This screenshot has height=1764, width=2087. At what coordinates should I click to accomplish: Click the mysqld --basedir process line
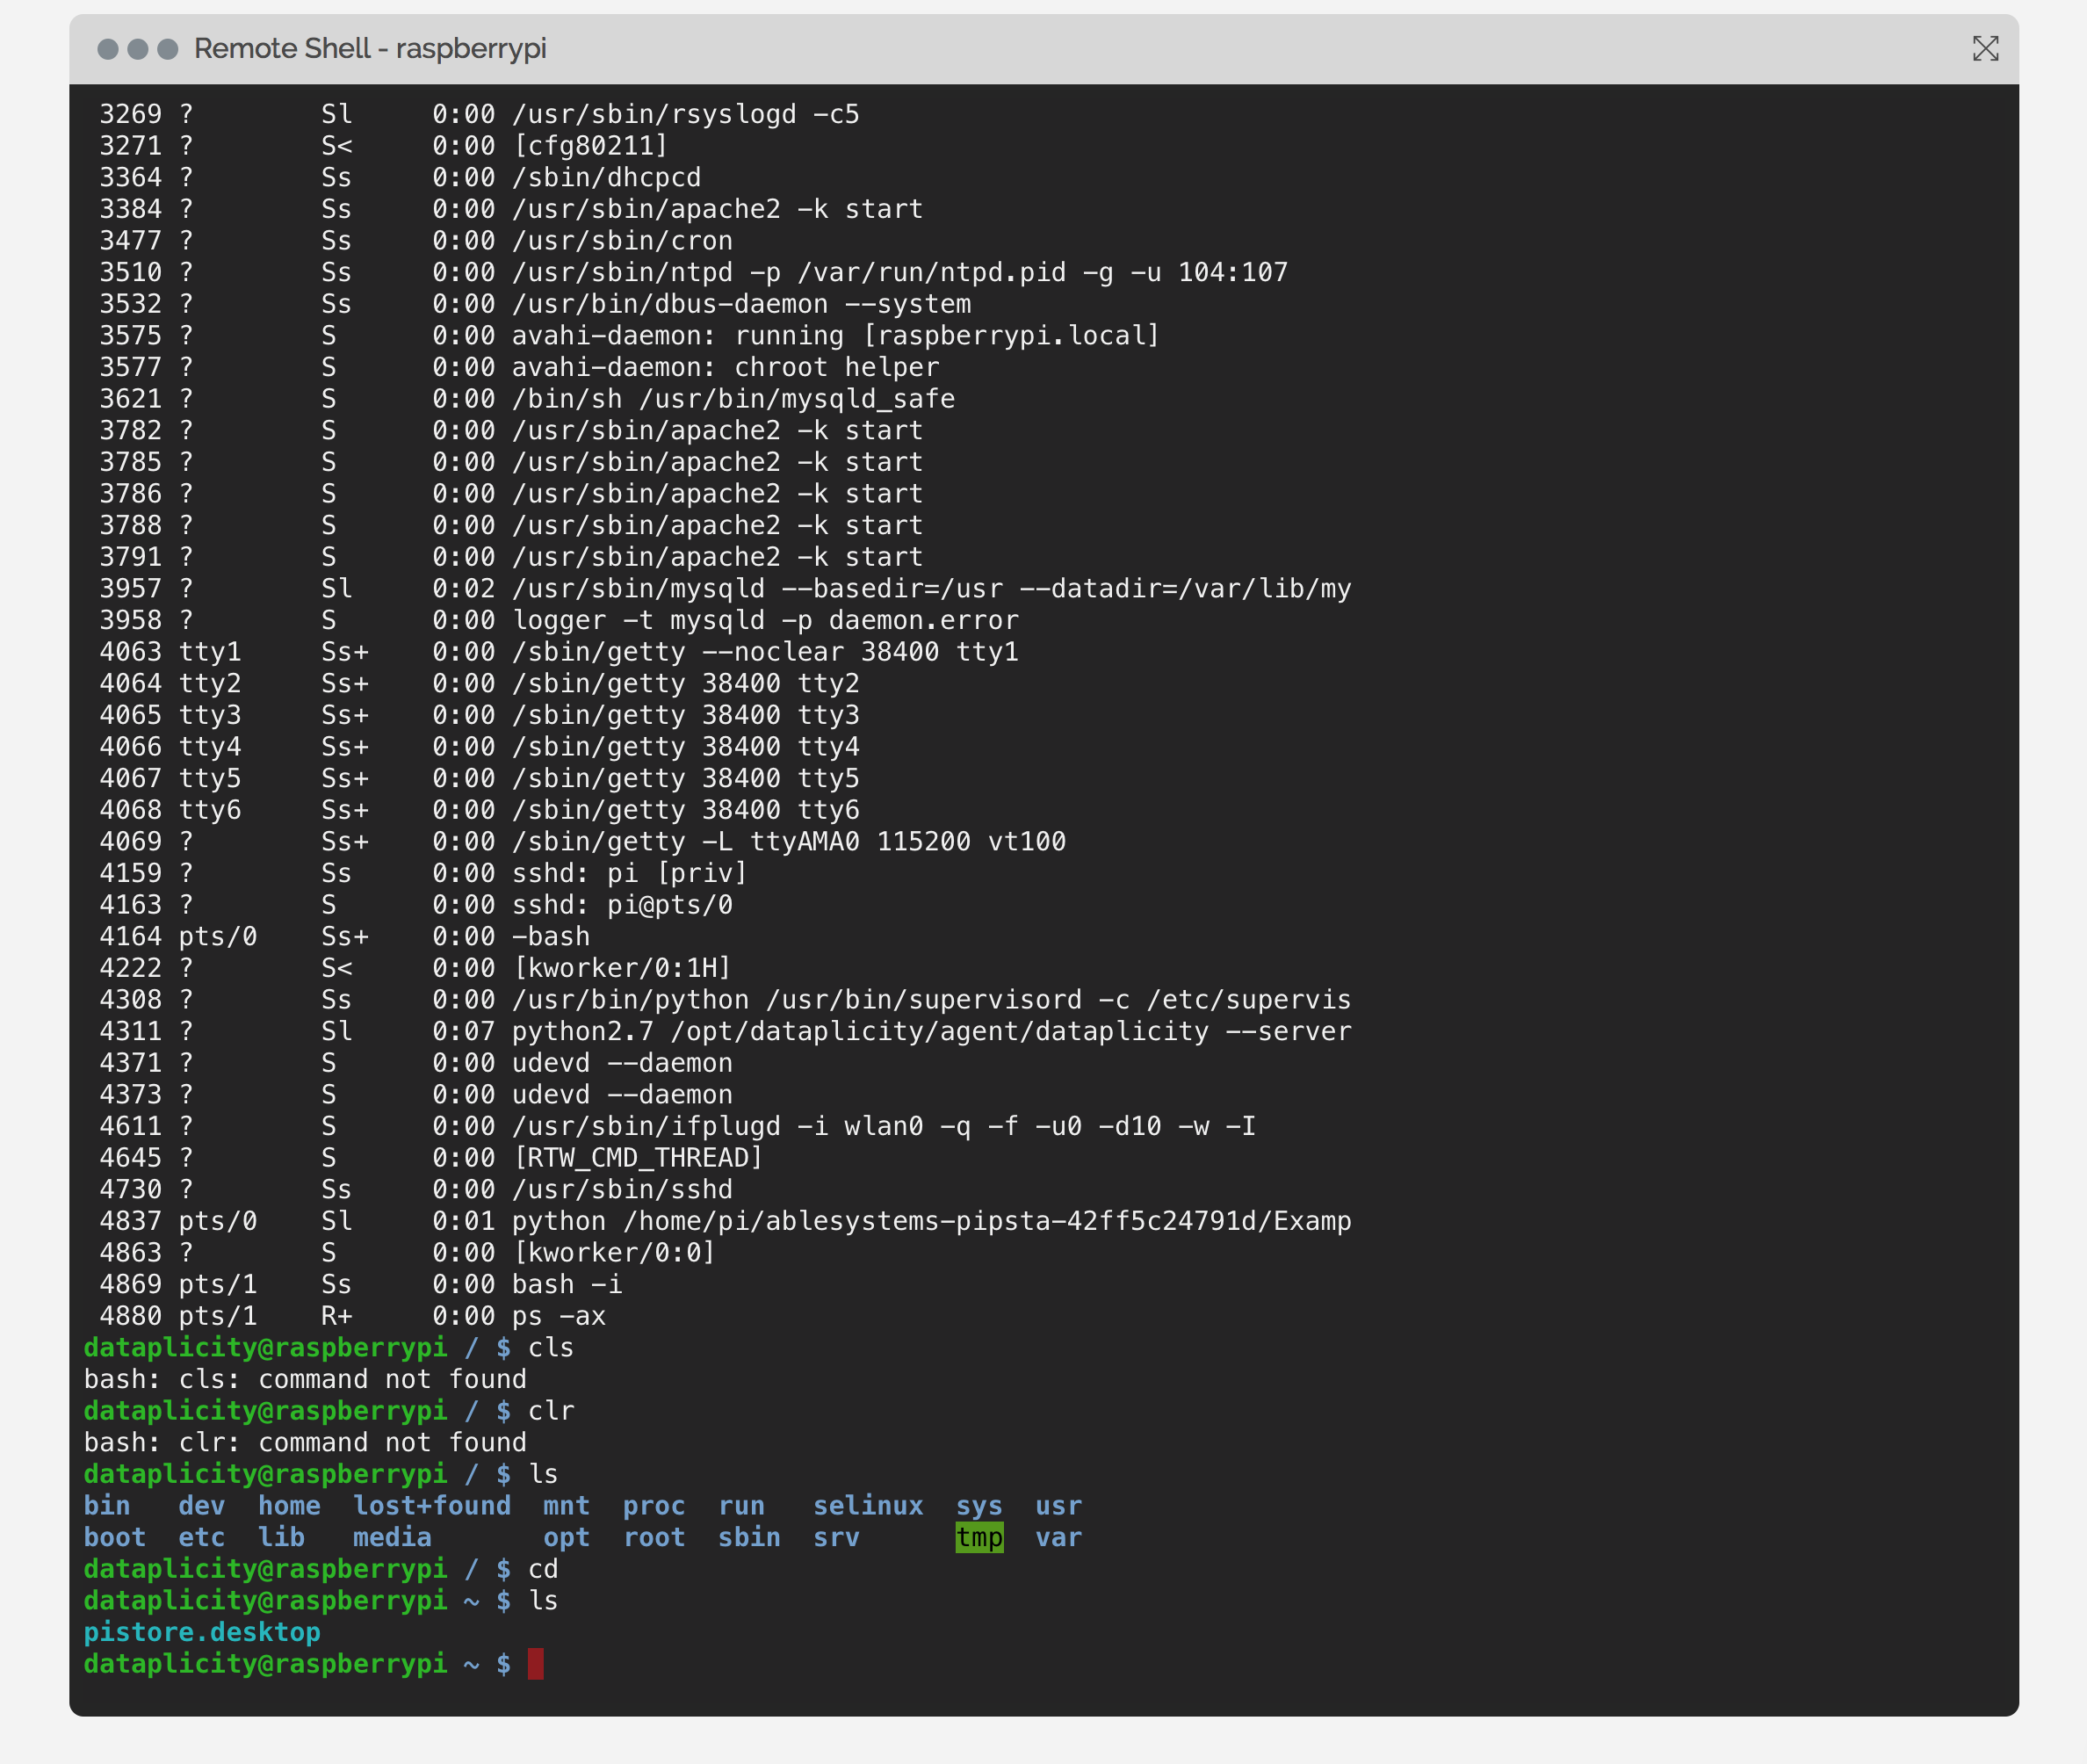(x=930, y=589)
